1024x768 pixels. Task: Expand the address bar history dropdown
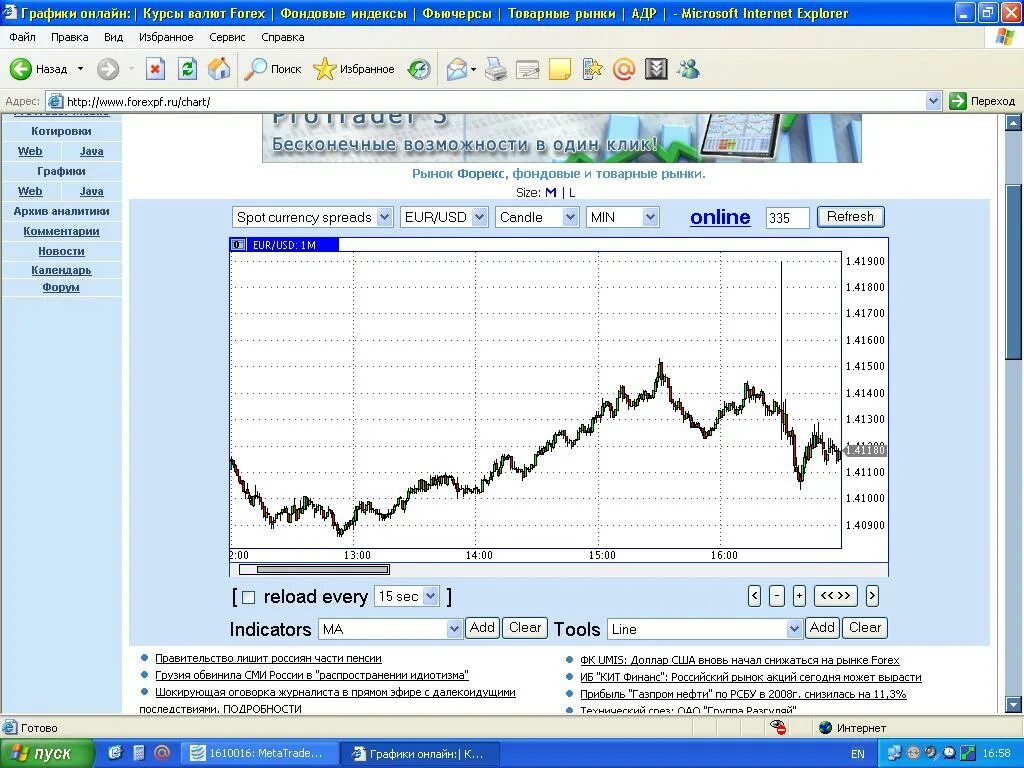933,101
